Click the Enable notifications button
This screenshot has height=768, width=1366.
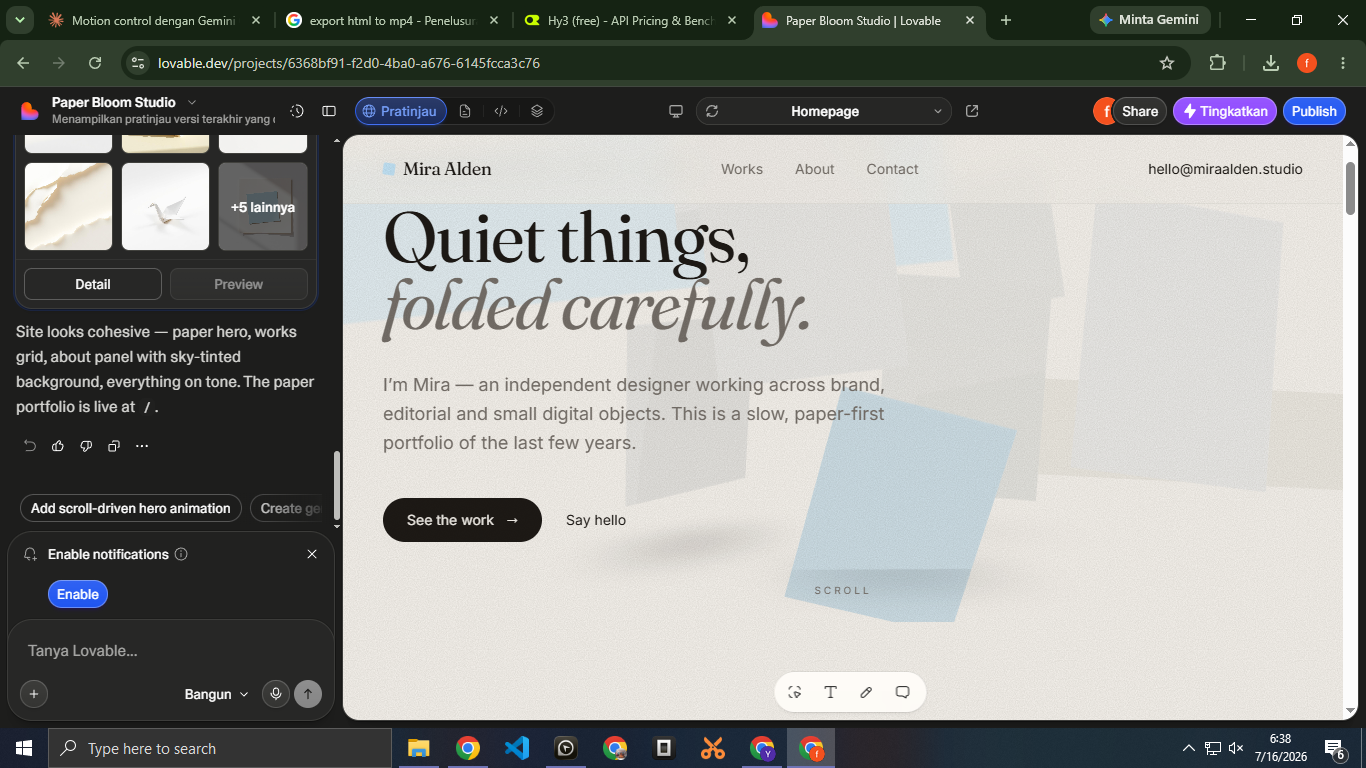pos(78,594)
